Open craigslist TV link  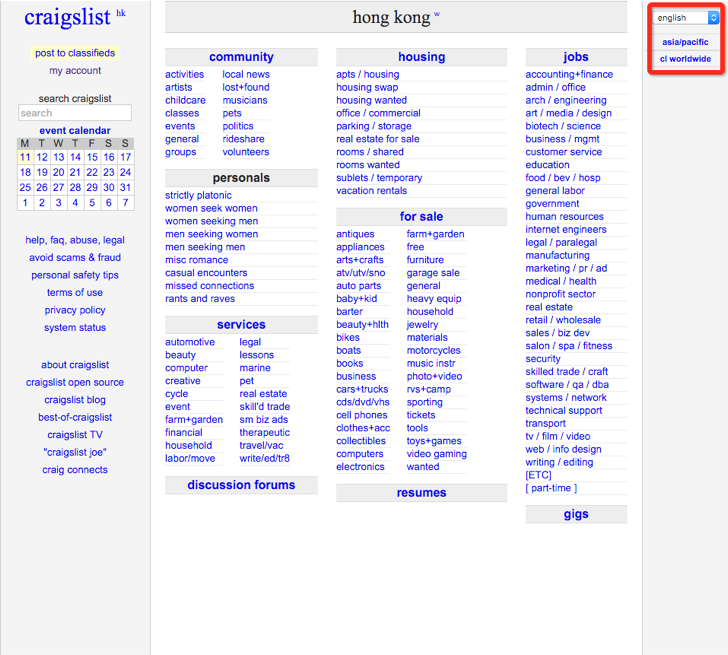point(75,435)
